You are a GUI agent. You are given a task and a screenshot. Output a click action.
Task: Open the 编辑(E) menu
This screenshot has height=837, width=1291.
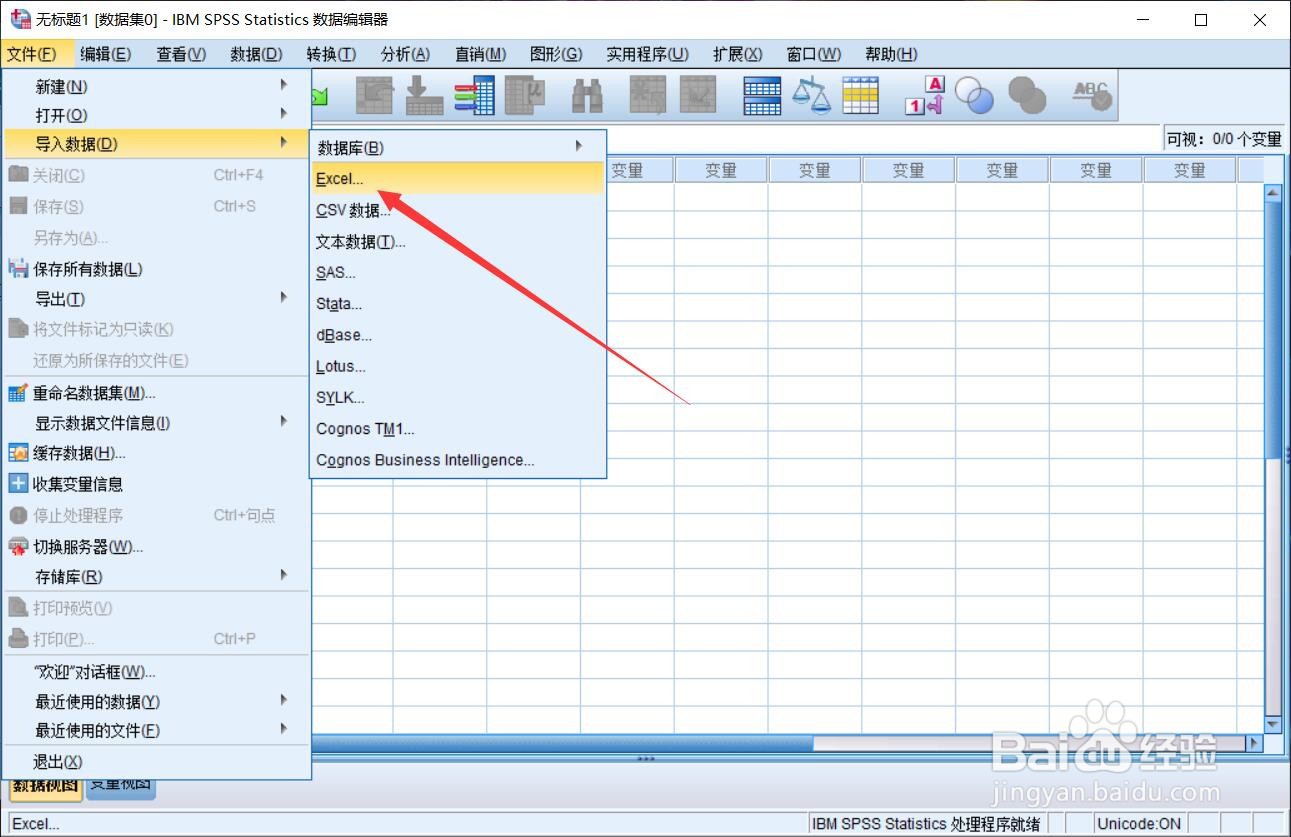[105, 54]
